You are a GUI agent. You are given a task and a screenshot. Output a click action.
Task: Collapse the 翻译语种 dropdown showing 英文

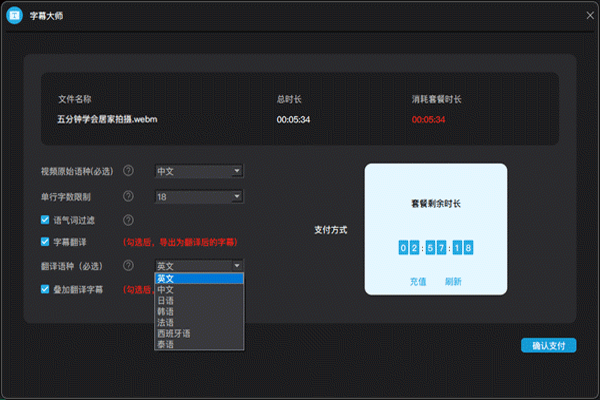199,265
